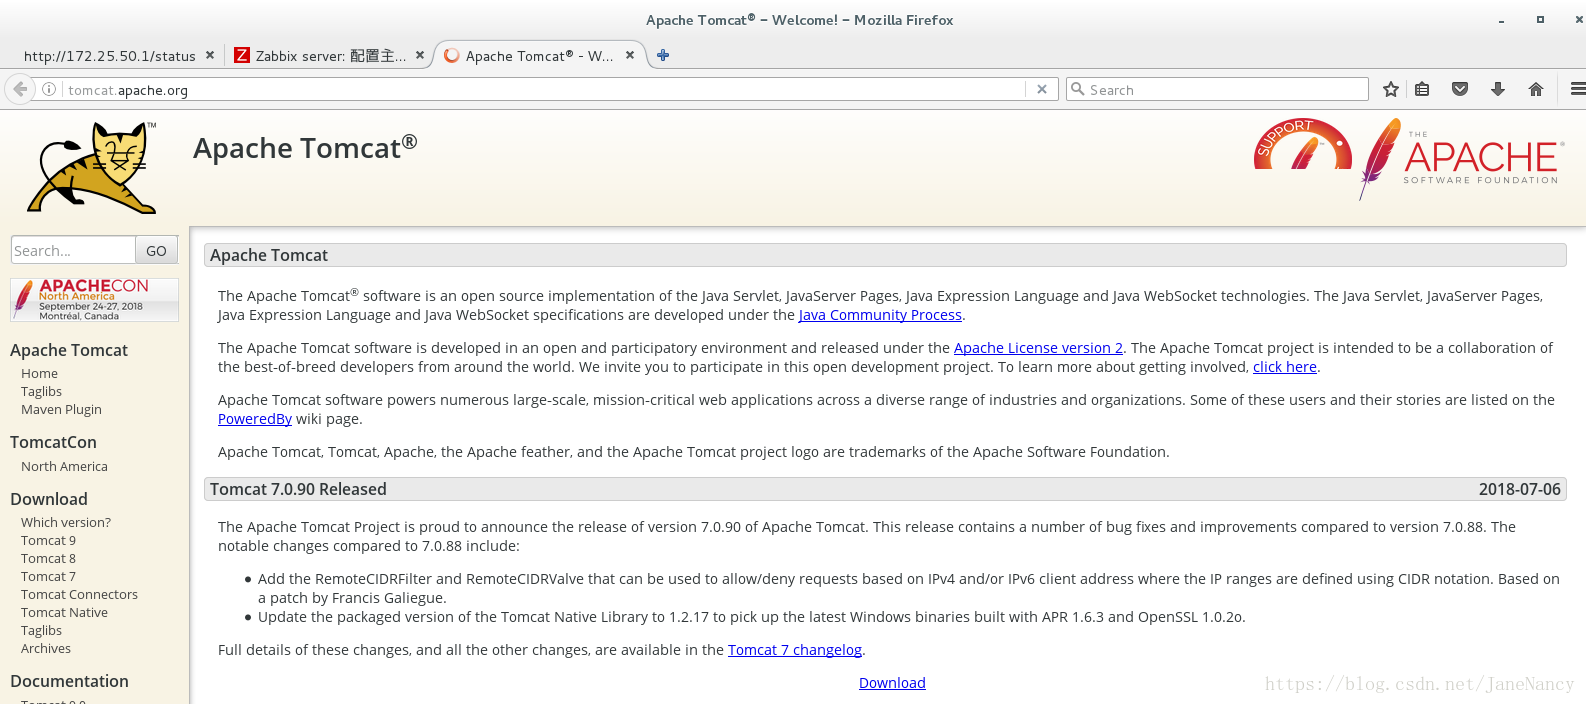Open the Archives link
1586x704 pixels.
click(46, 648)
